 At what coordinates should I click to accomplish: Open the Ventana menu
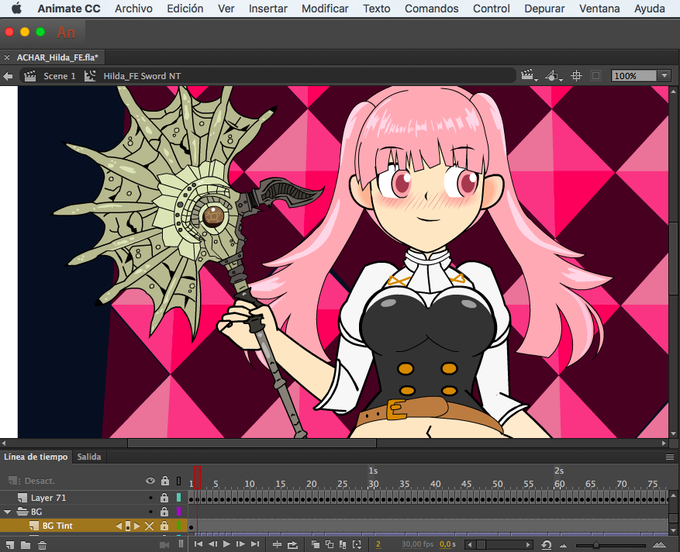(599, 8)
